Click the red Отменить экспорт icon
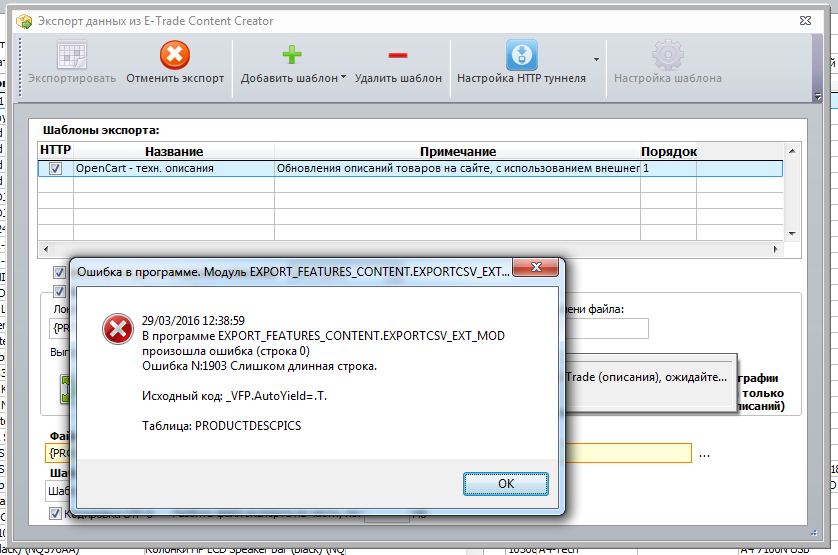This screenshot has height=555, width=838. 175,55
